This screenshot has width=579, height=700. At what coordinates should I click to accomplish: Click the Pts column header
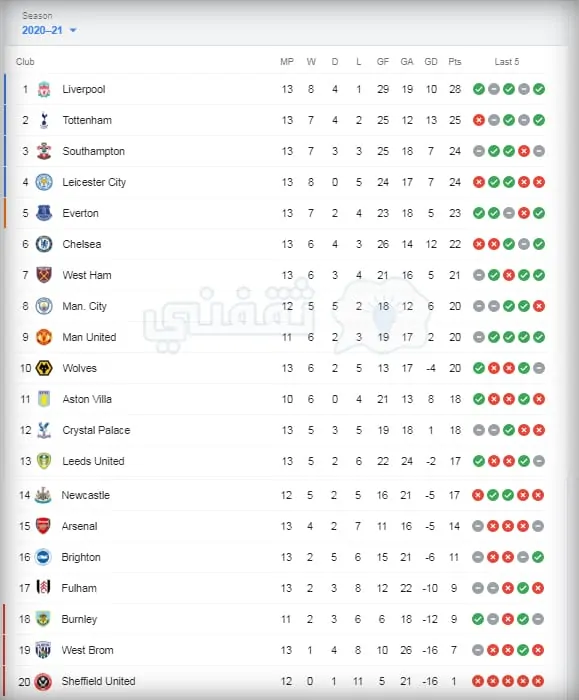[x=454, y=62]
